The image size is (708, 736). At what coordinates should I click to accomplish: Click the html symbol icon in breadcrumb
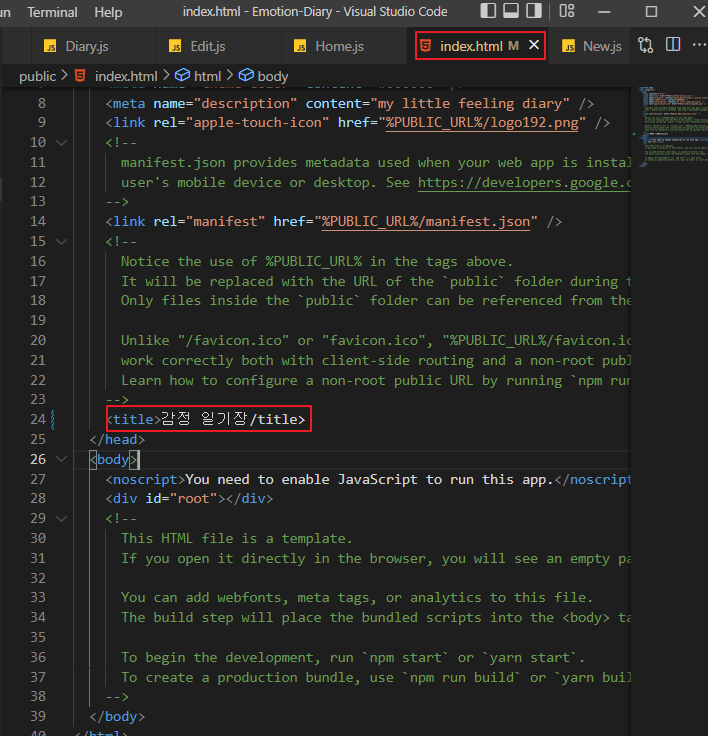point(182,76)
